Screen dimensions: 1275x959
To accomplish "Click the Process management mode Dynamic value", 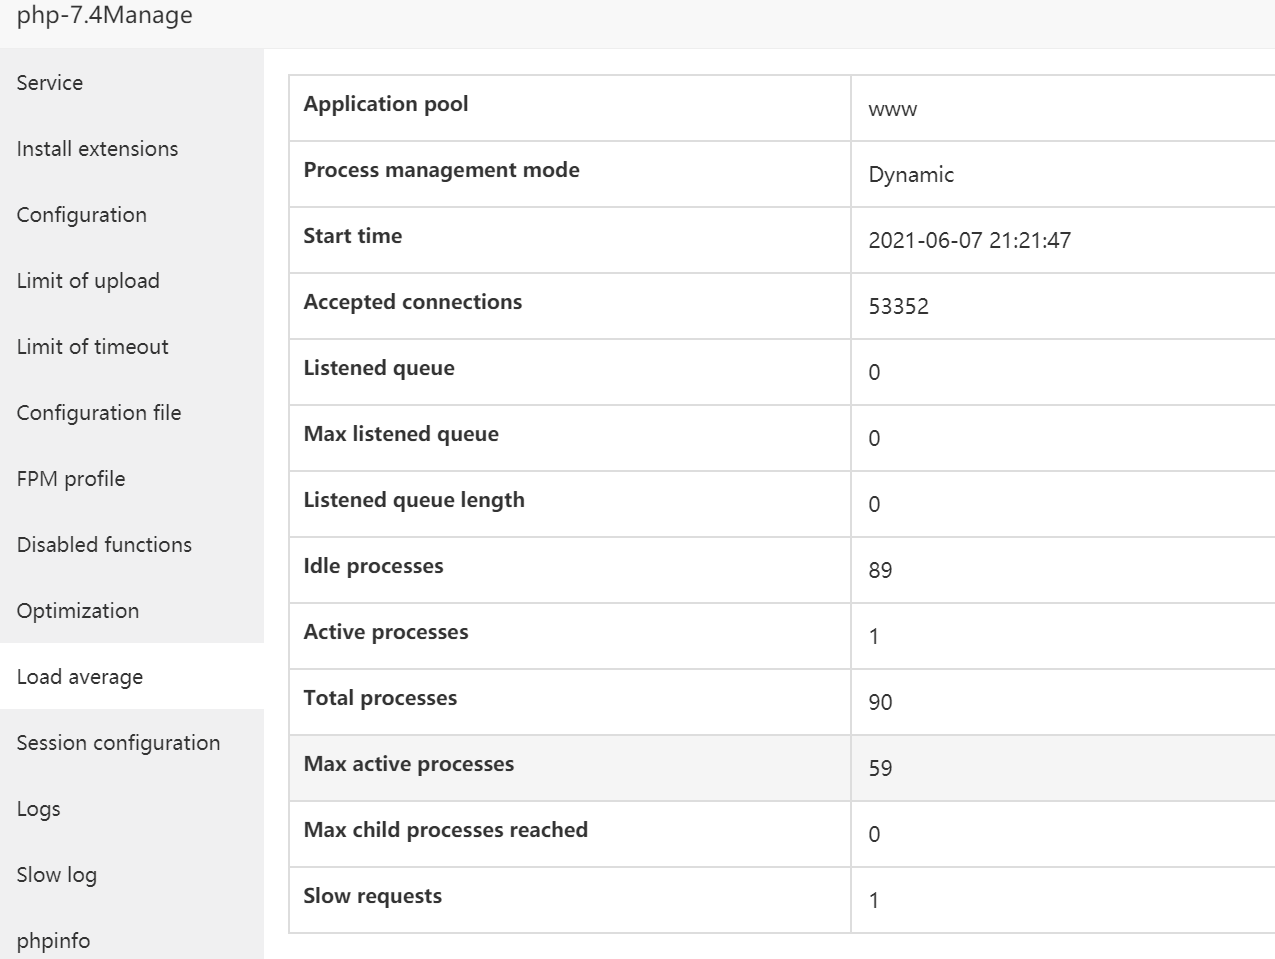I will coord(911,174).
